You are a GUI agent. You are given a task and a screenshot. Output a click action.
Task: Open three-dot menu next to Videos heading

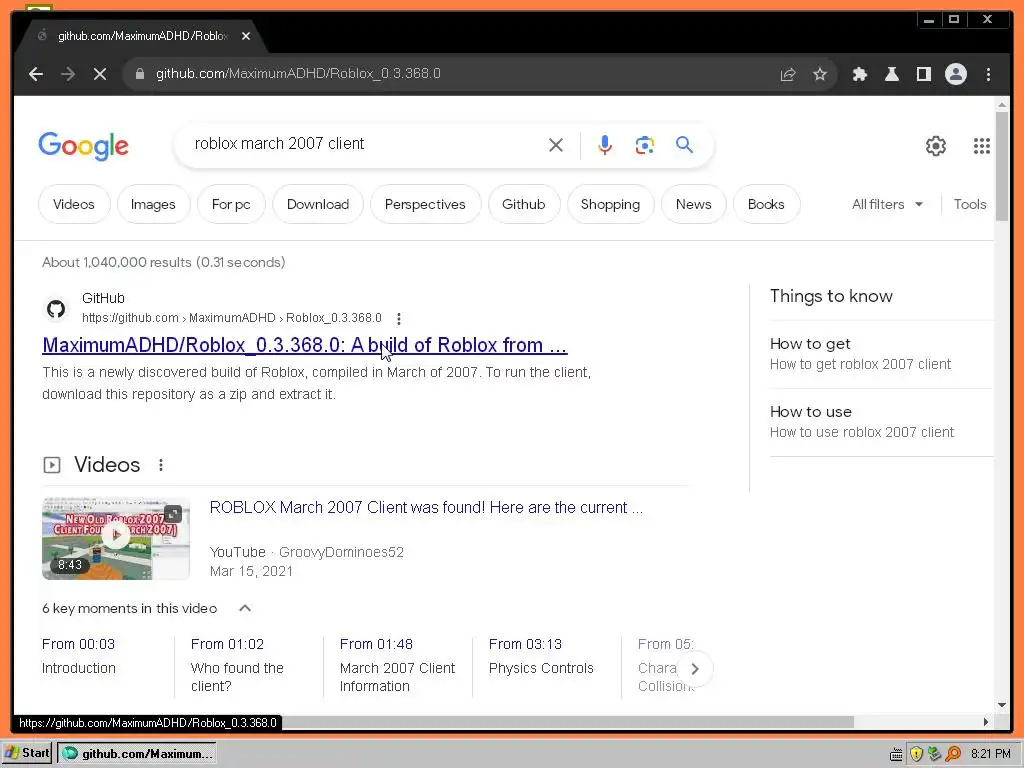pyautogui.click(x=161, y=465)
